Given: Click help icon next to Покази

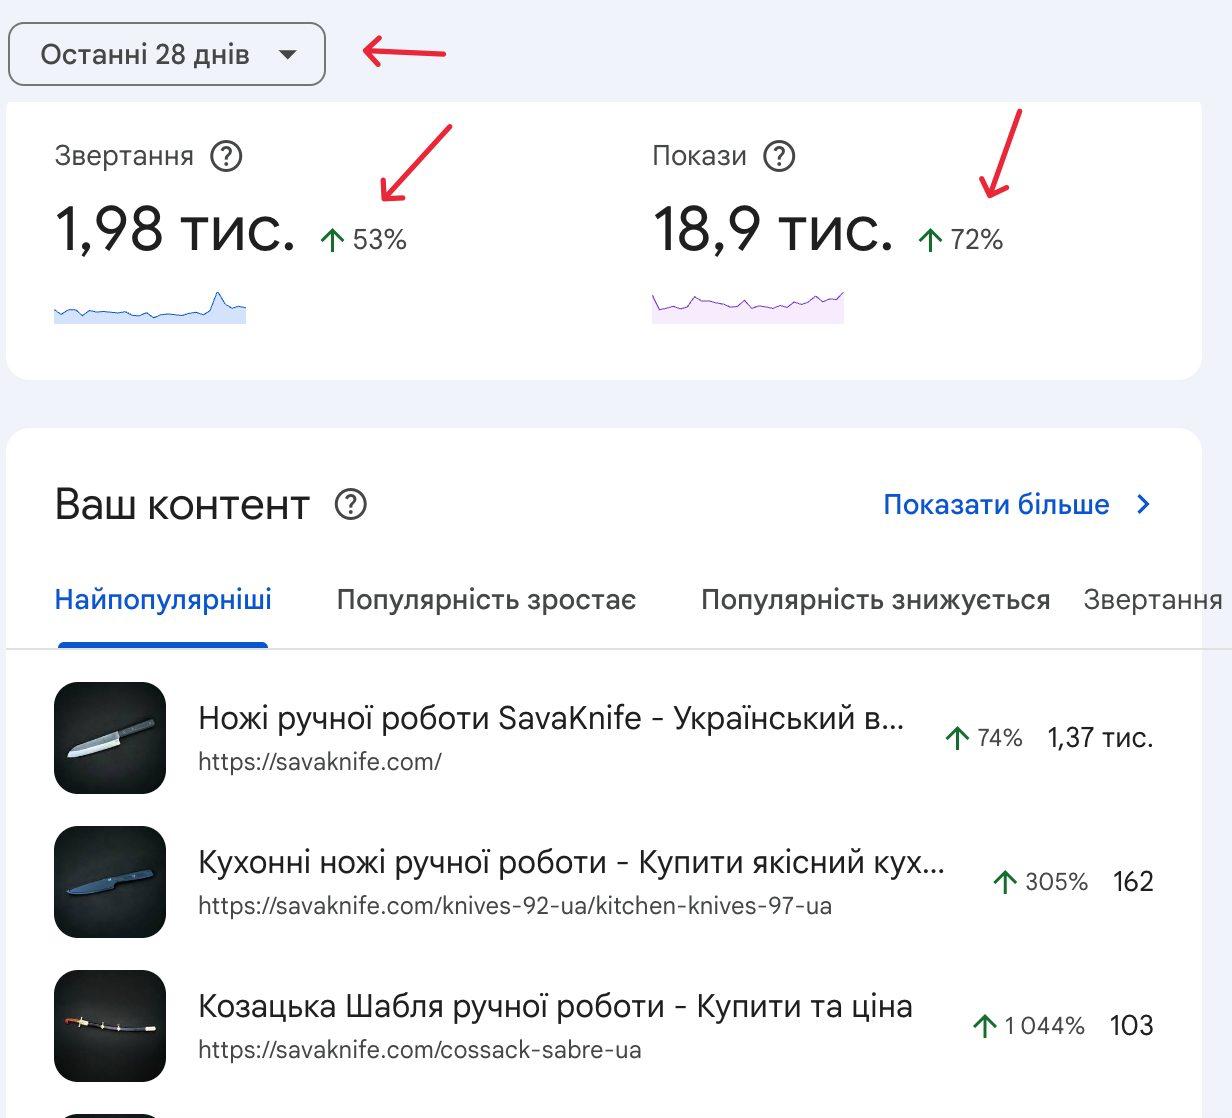Looking at the screenshot, I should (779, 156).
